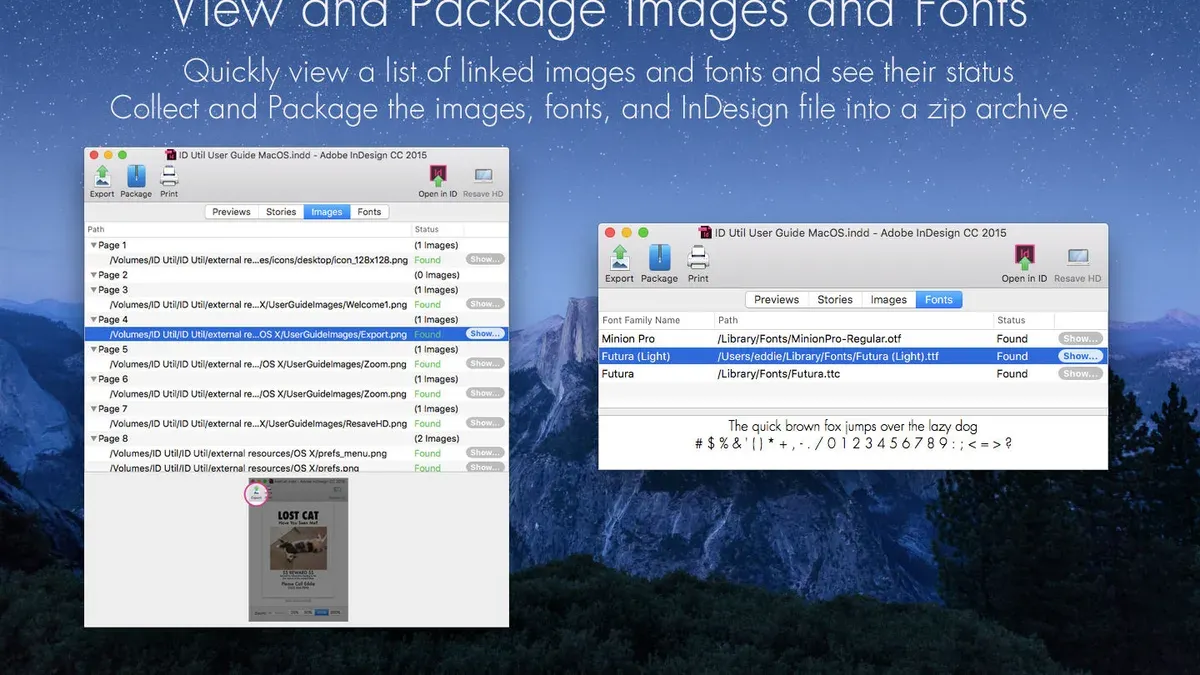Open Previews tab in the Fonts window

pos(777,299)
